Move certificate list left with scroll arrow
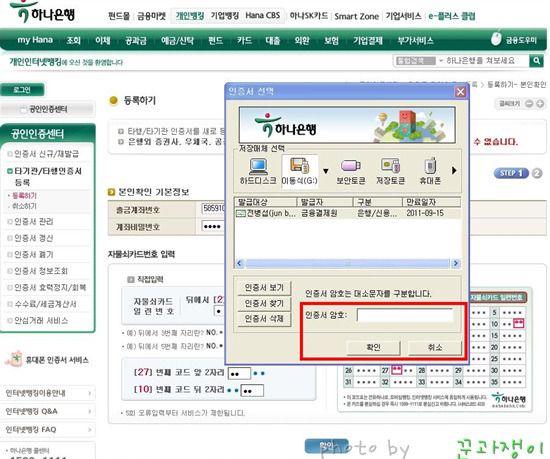Screen dimensions: 550x459 [x=240, y=263]
